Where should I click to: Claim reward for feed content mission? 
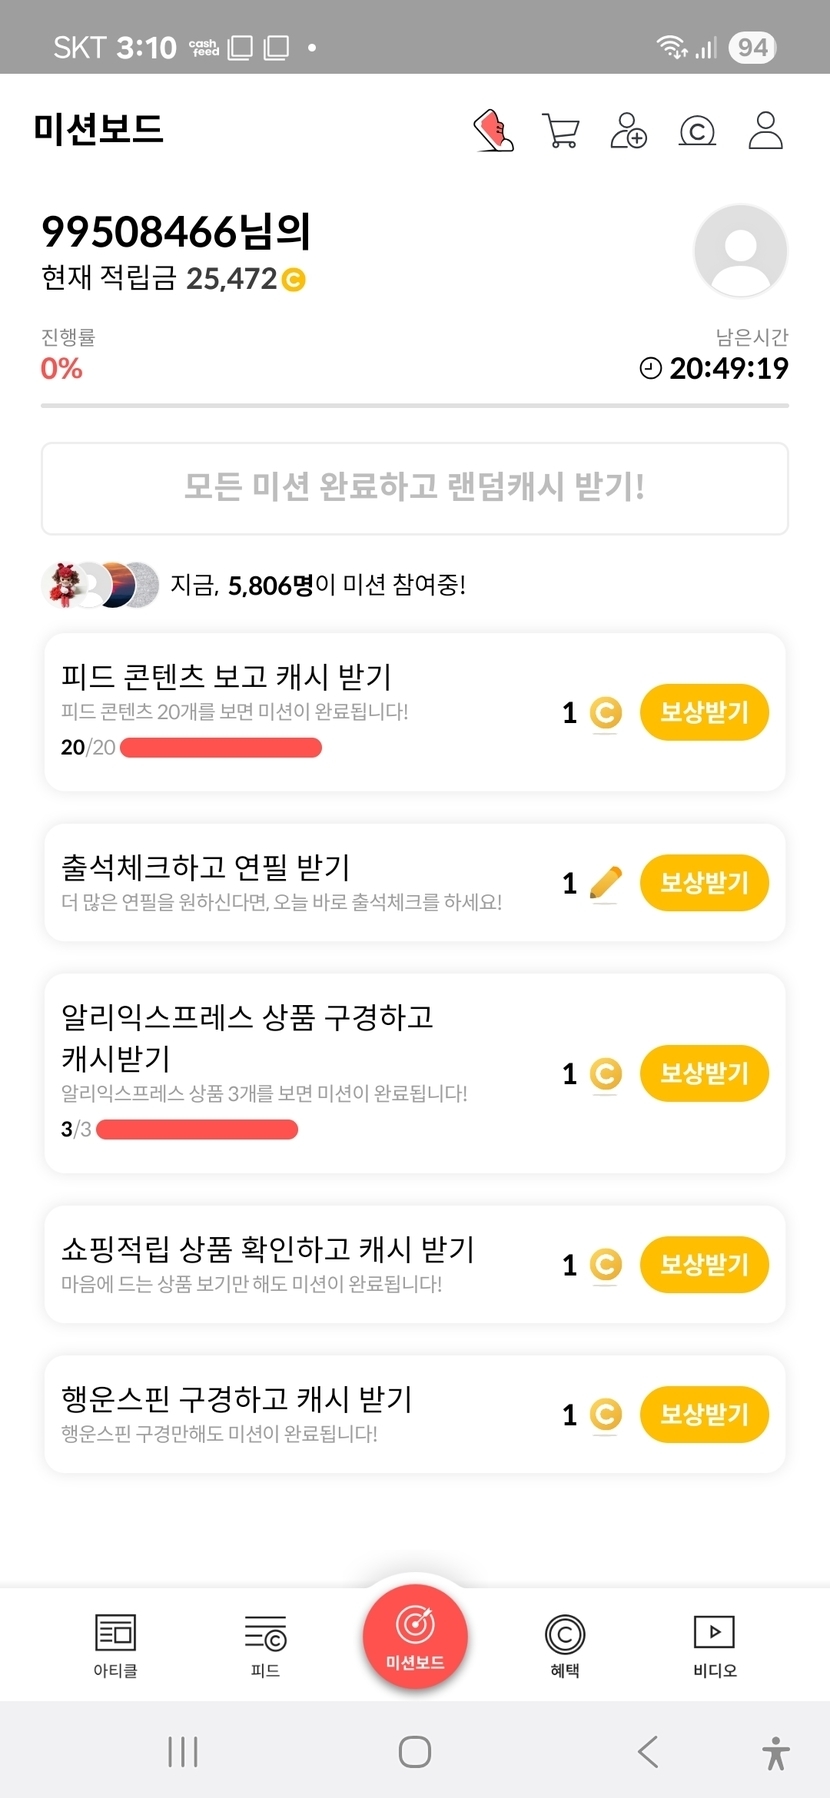coord(704,712)
